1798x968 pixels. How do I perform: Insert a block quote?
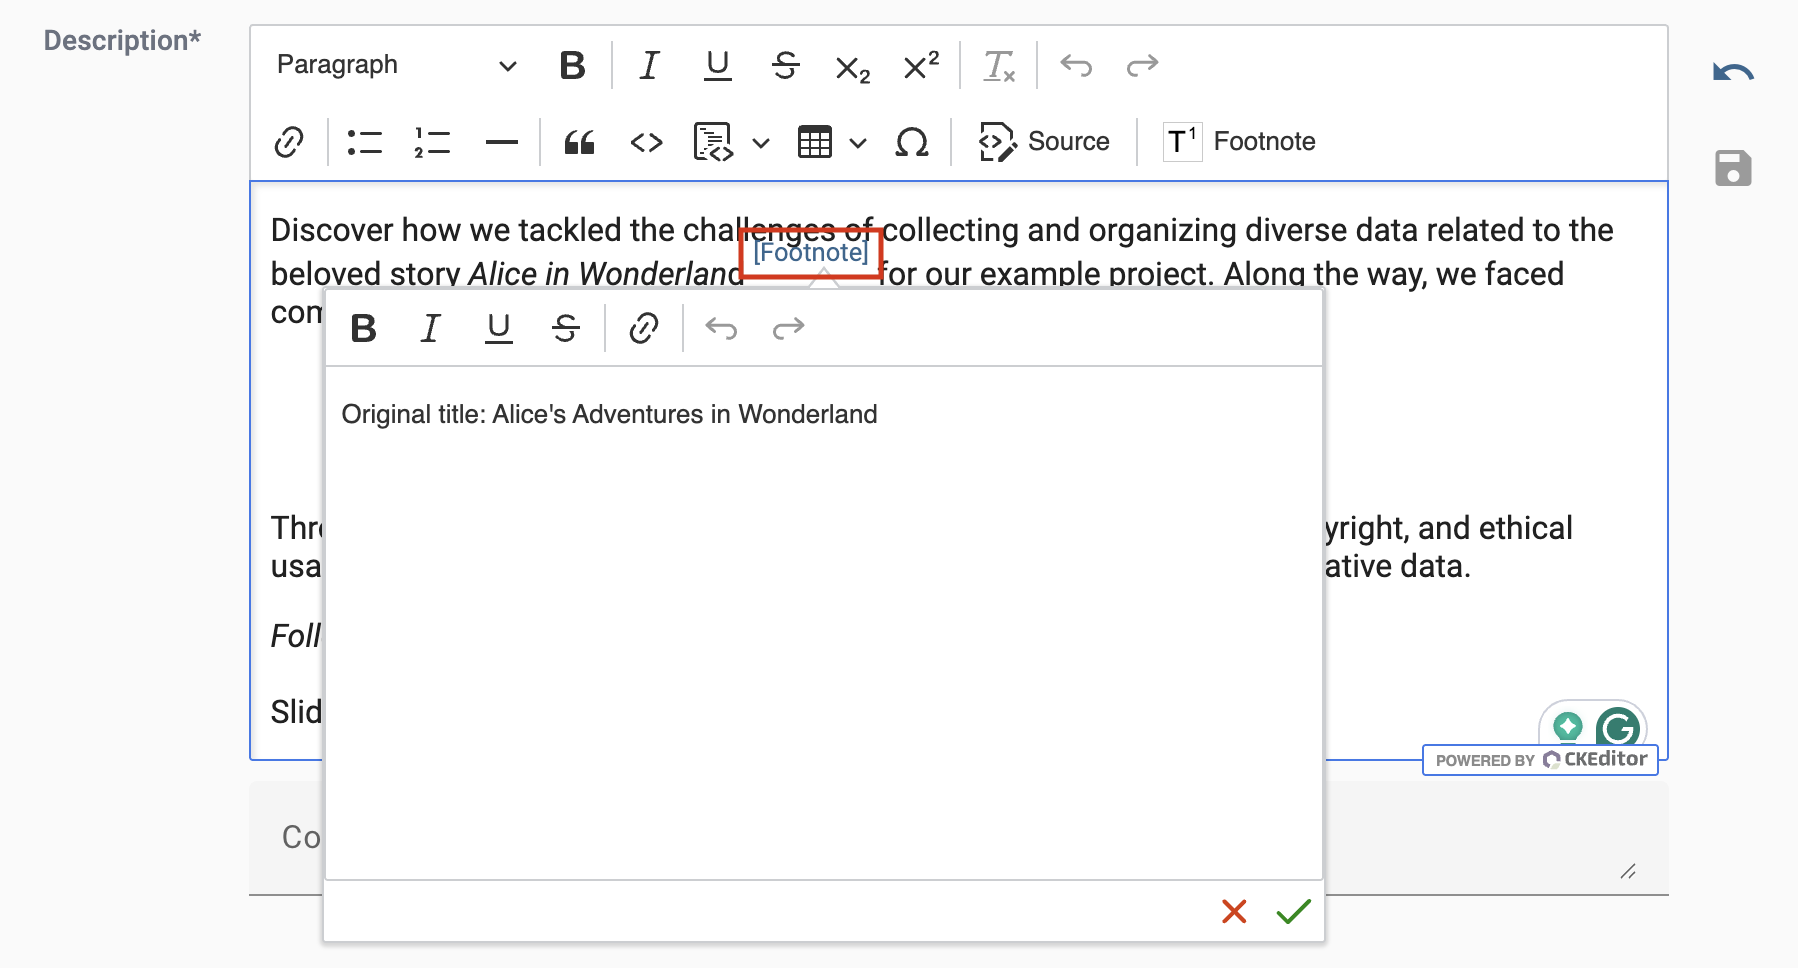[x=580, y=142]
